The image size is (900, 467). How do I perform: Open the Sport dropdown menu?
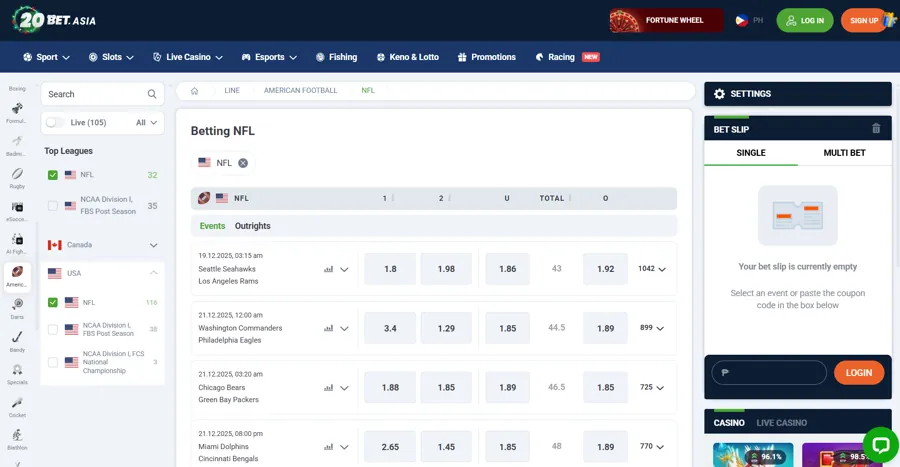[x=46, y=57]
